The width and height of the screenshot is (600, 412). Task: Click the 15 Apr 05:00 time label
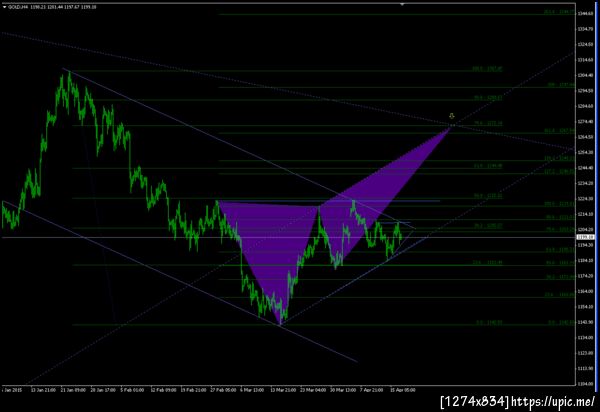tap(403, 390)
